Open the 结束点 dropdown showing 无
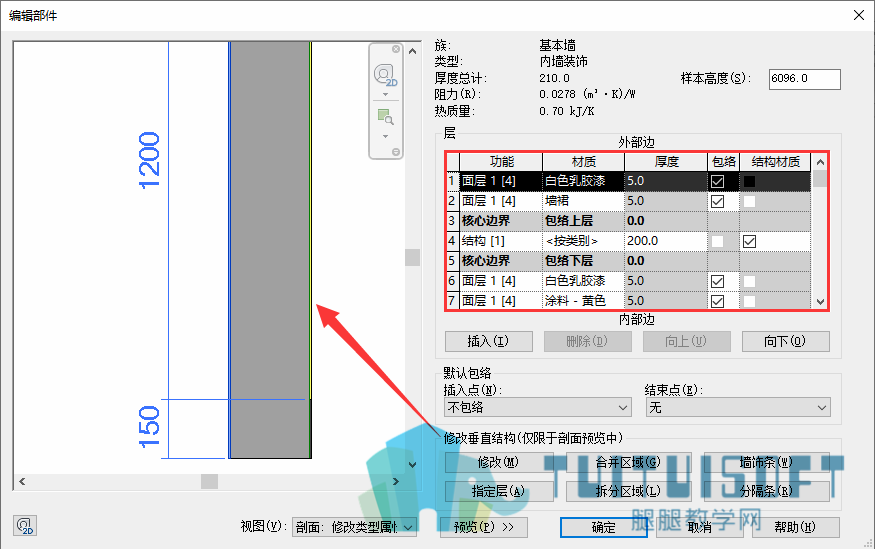The width and height of the screenshot is (875, 549). 738,407
